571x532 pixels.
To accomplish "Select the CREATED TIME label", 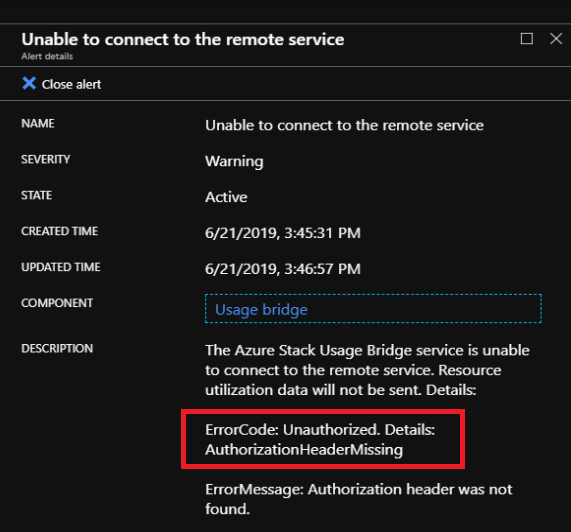I will click(60, 231).
